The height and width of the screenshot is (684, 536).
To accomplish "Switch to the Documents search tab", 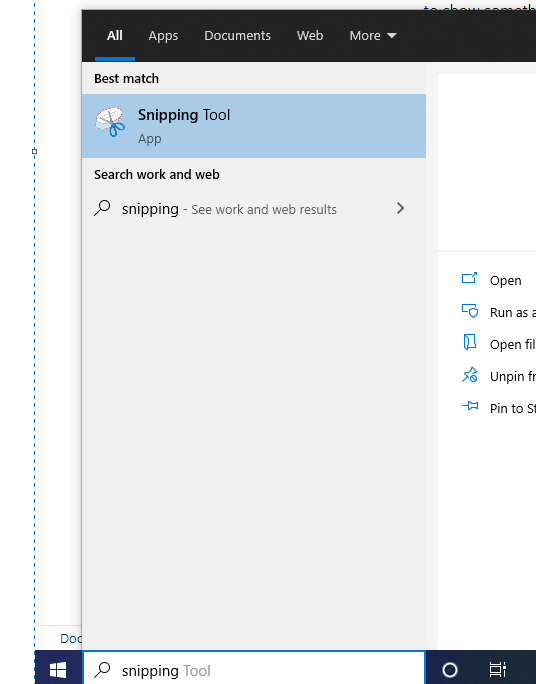I will (x=237, y=35).
